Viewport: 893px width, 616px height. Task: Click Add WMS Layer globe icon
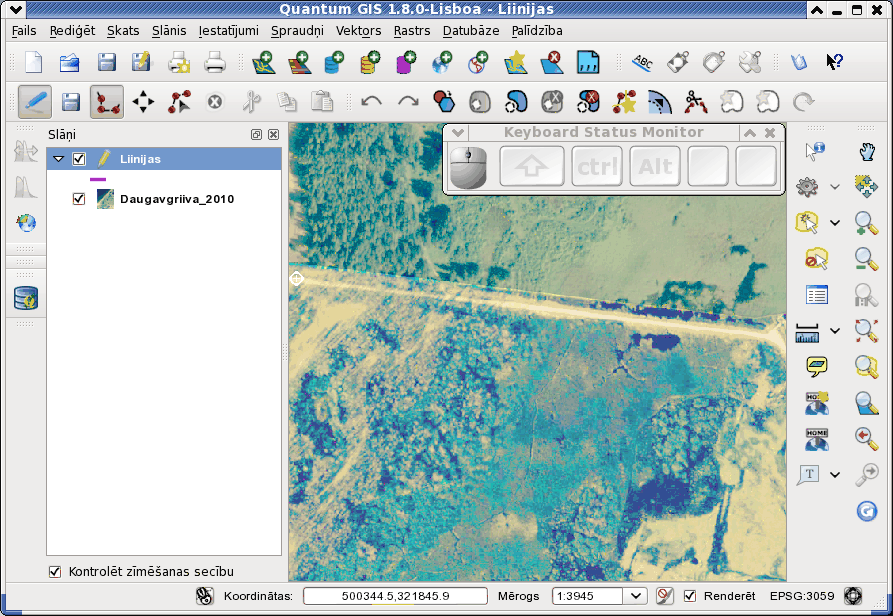(442, 62)
